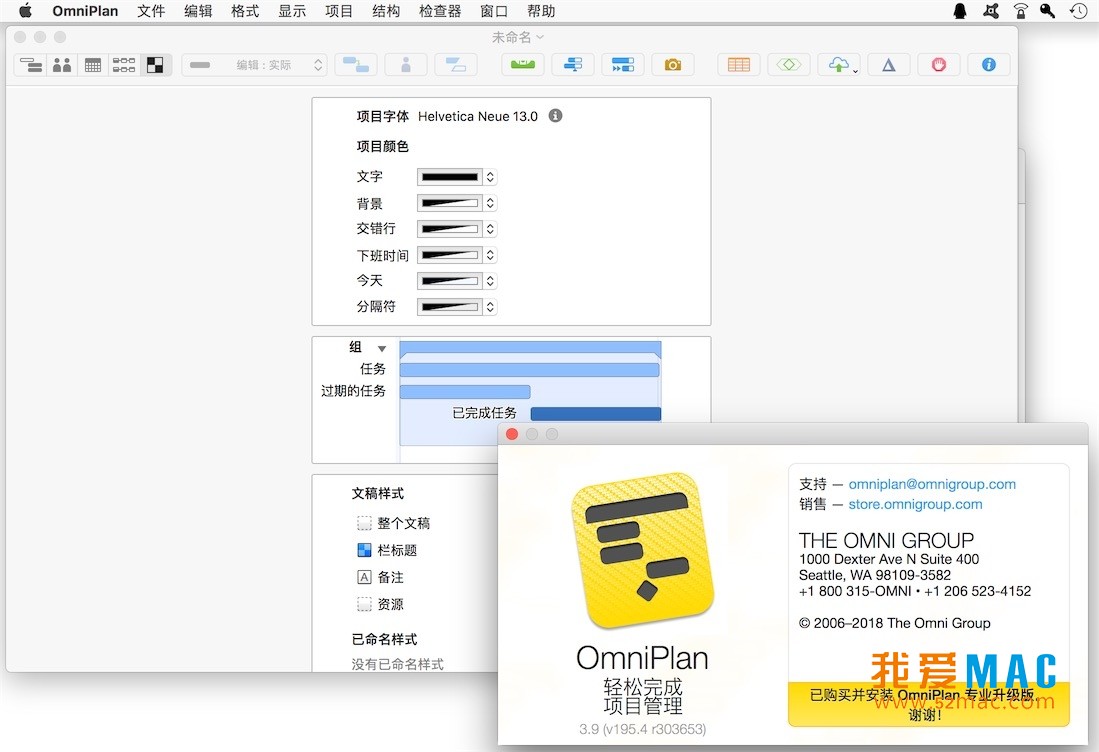The width and height of the screenshot is (1099, 752).
Task: Open the 帮助 menu
Action: (540, 11)
